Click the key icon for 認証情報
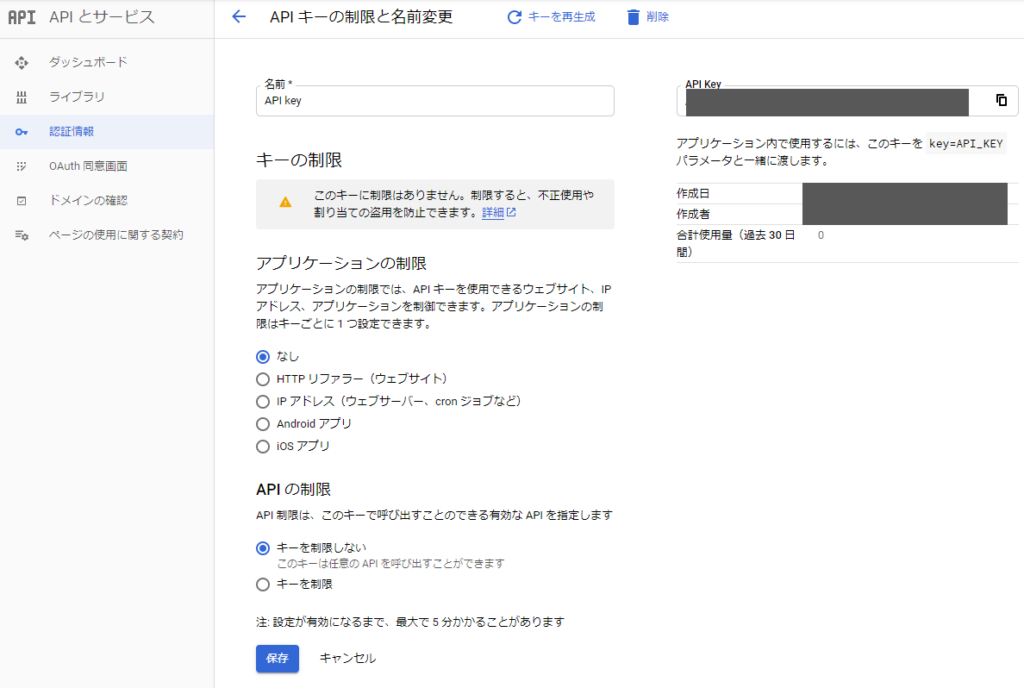This screenshot has height=688, width=1024. point(22,132)
